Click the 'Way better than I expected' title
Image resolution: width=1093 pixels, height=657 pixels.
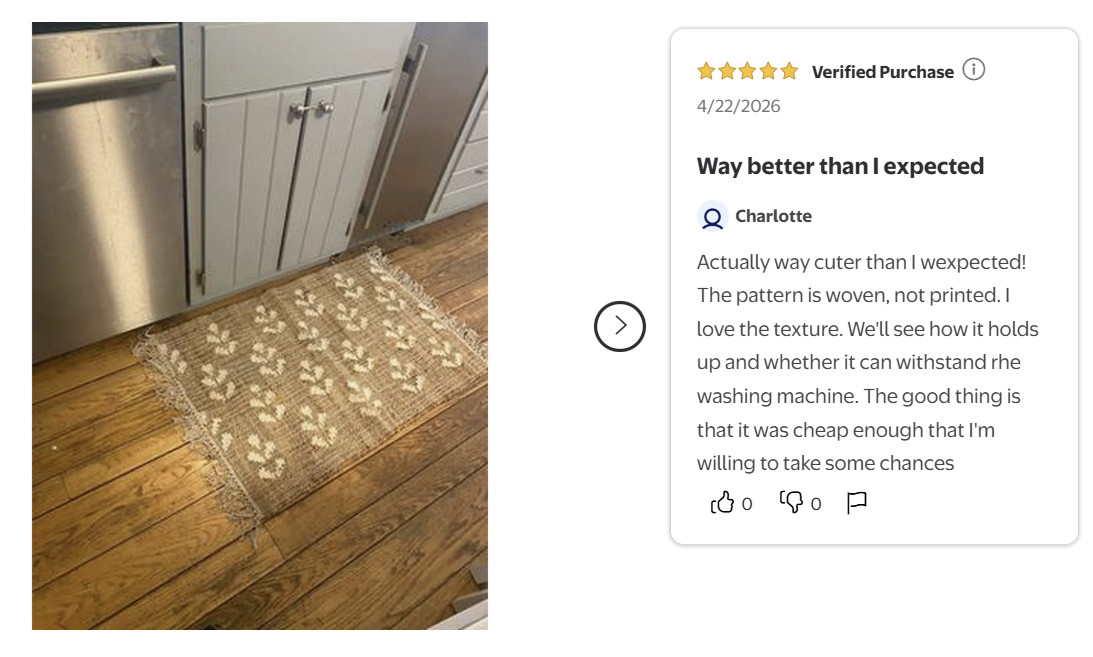point(840,166)
